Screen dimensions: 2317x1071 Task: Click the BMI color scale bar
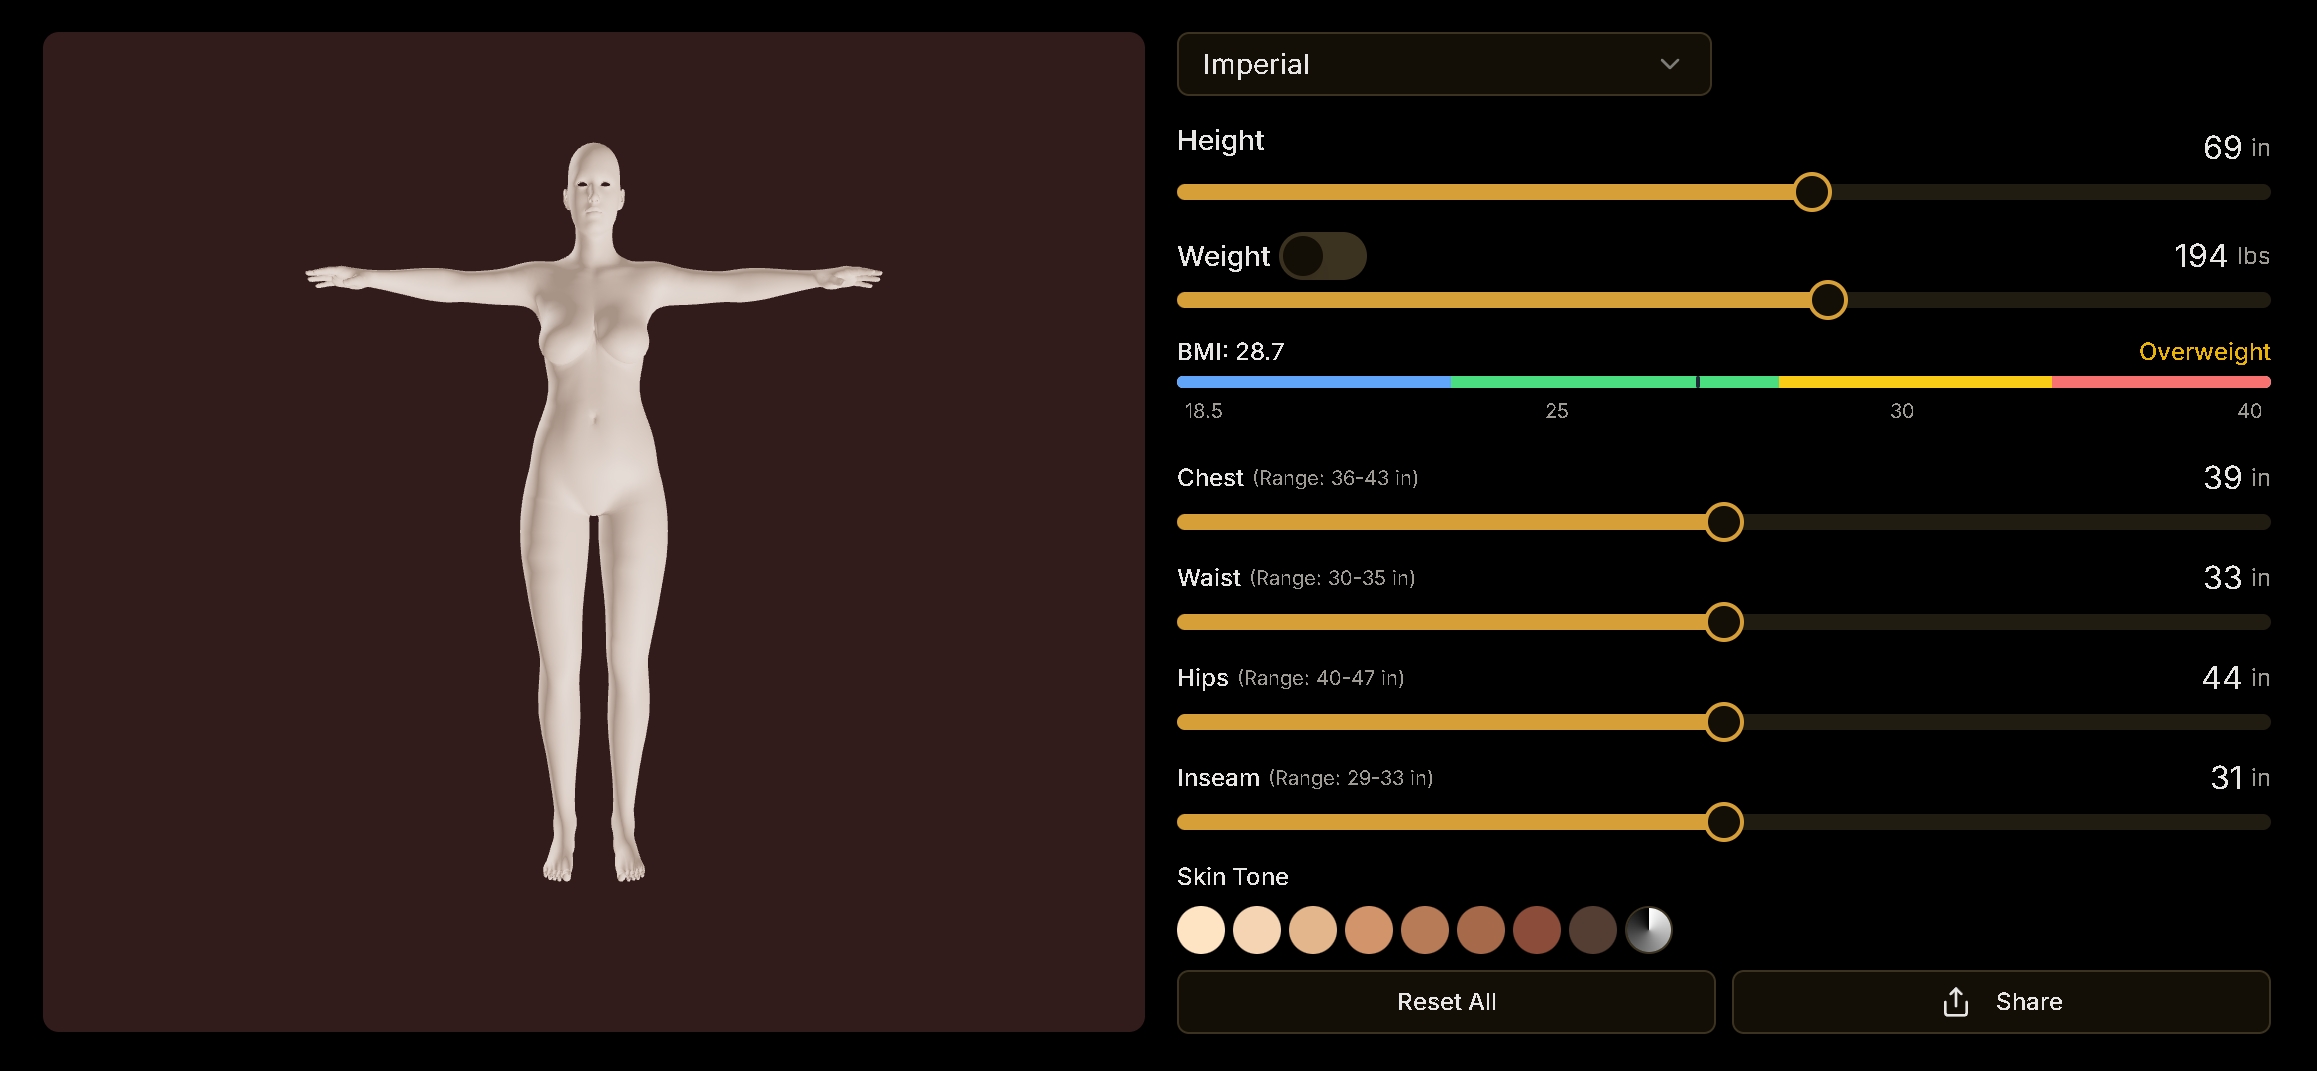[1723, 381]
